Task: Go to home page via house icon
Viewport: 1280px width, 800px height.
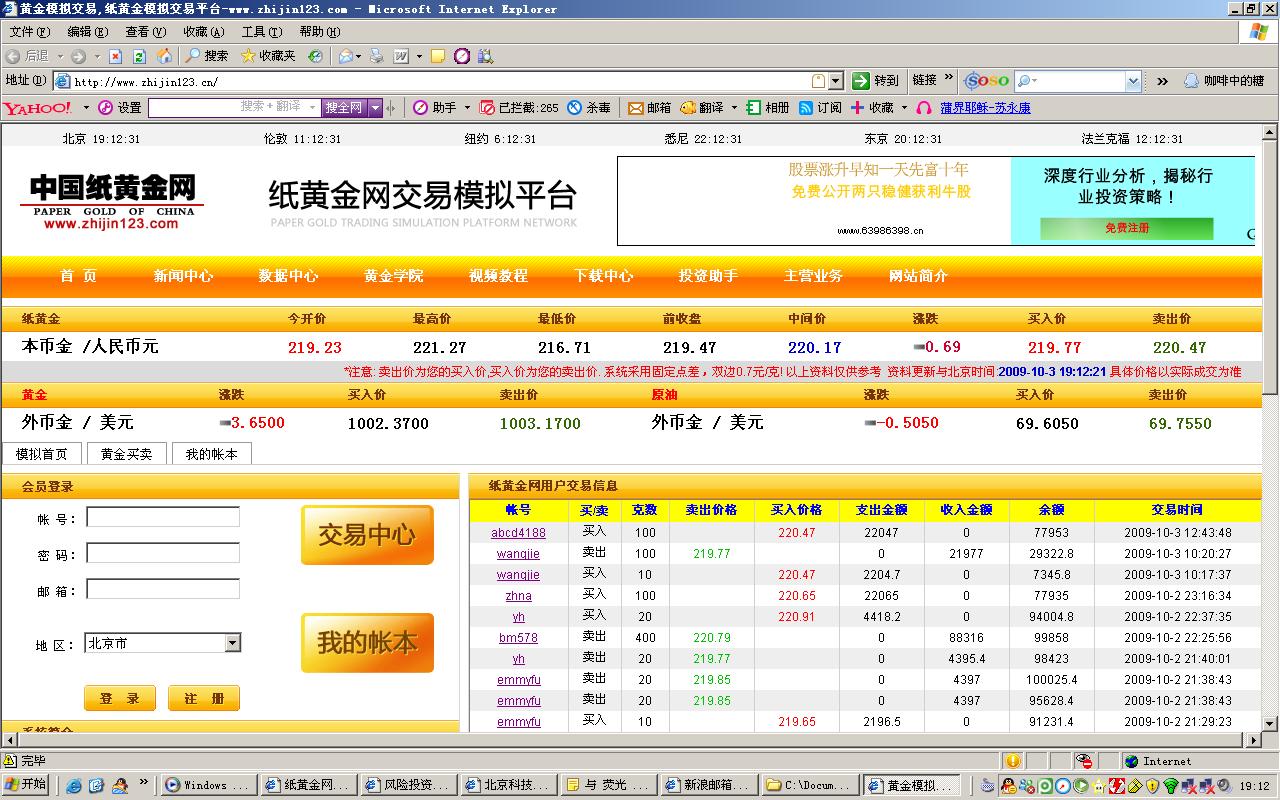Action: click(164, 56)
